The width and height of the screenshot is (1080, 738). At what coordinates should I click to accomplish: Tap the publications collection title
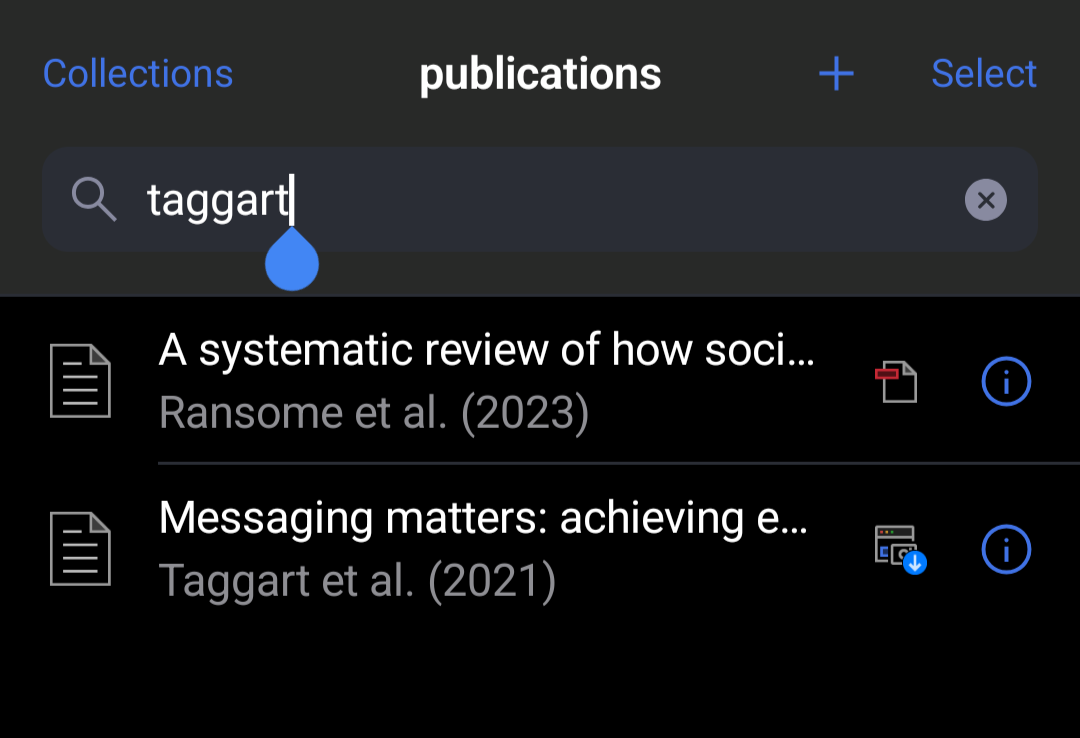click(540, 74)
